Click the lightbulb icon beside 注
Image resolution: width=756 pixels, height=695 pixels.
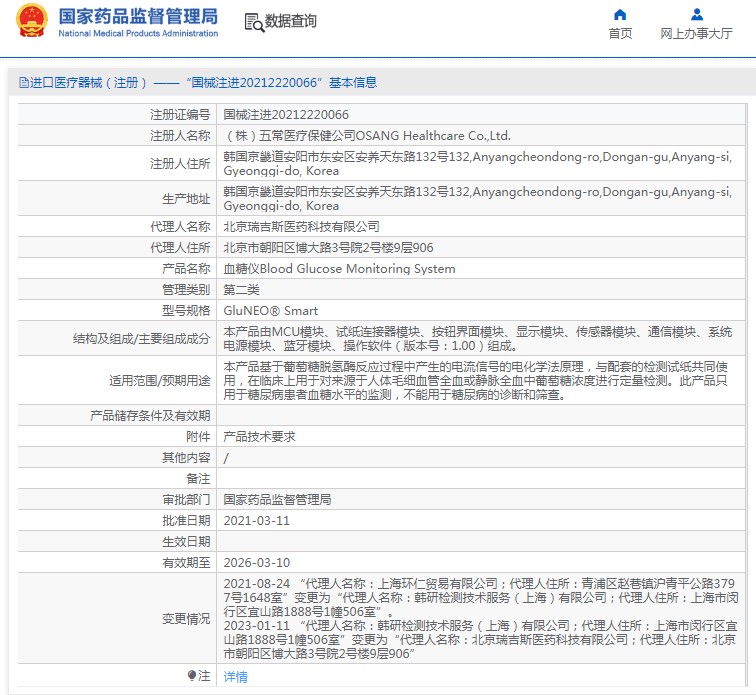(191, 676)
